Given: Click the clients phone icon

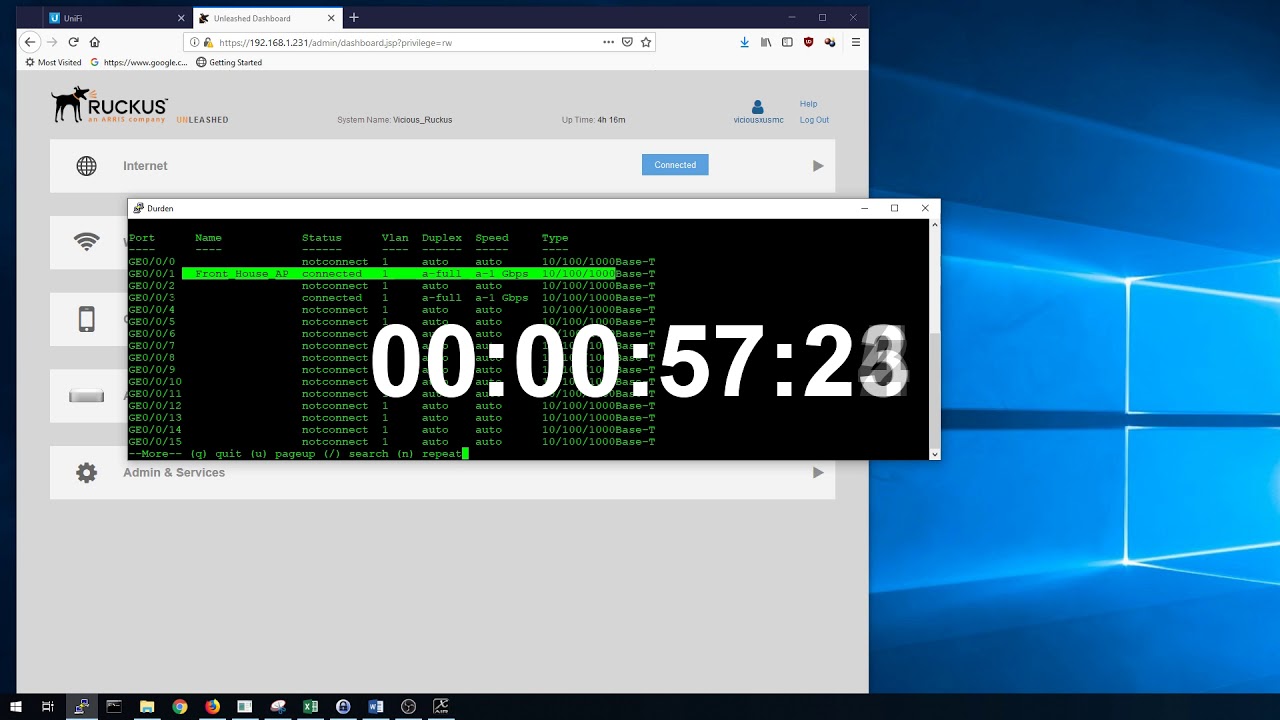Looking at the screenshot, I should [x=87, y=319].
